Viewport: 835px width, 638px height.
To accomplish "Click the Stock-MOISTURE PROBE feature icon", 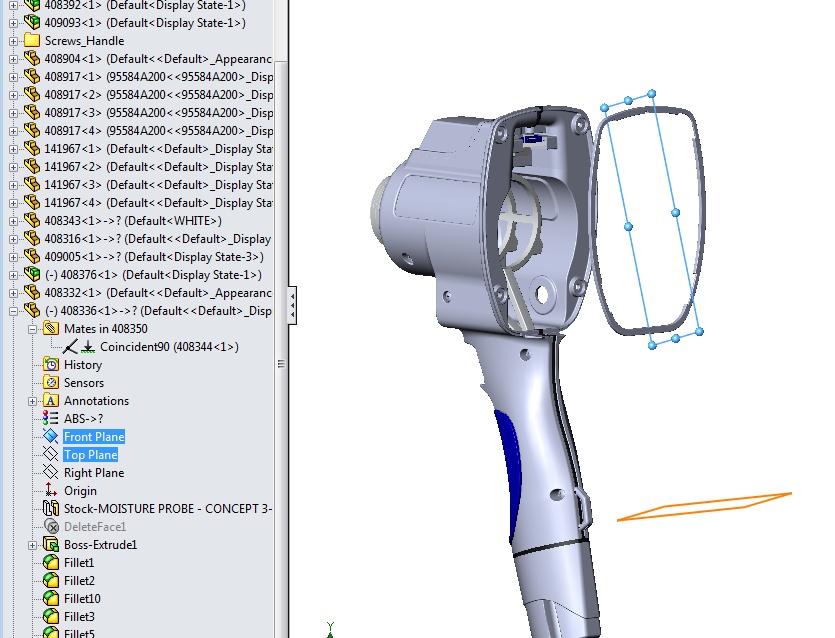I will (x=51, y=509).
